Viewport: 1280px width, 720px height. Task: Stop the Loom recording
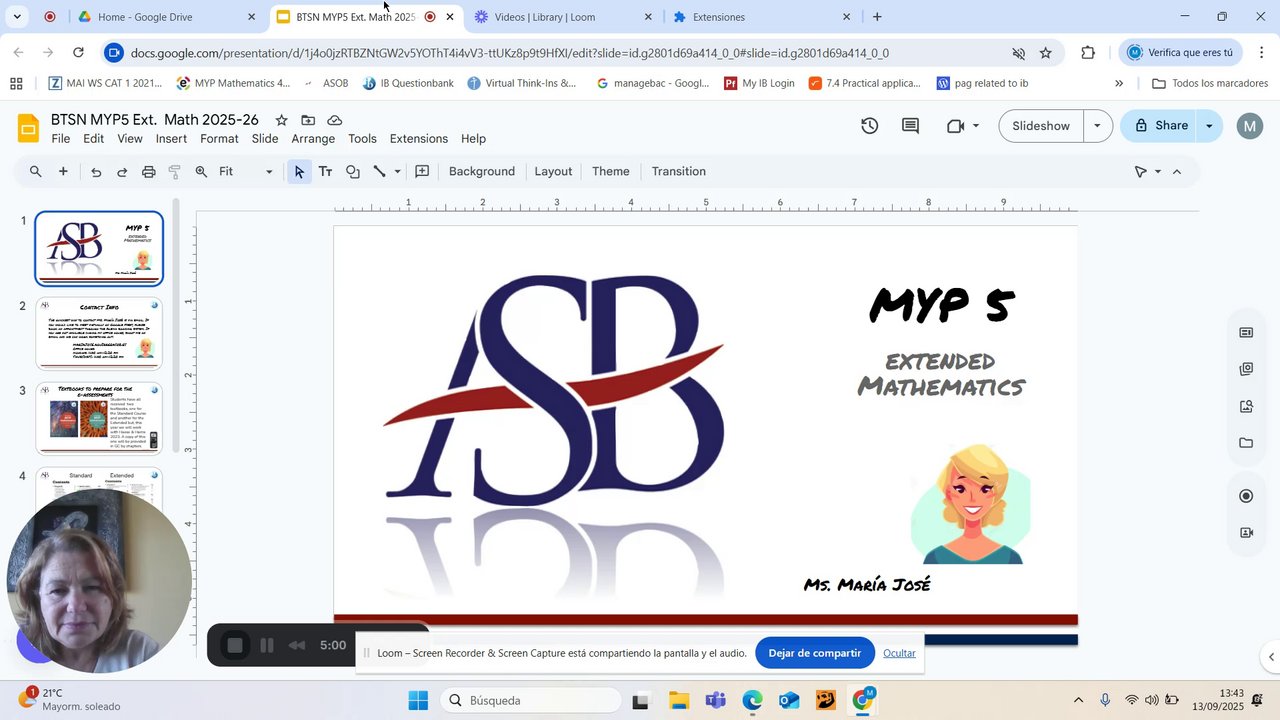(235, 645)
